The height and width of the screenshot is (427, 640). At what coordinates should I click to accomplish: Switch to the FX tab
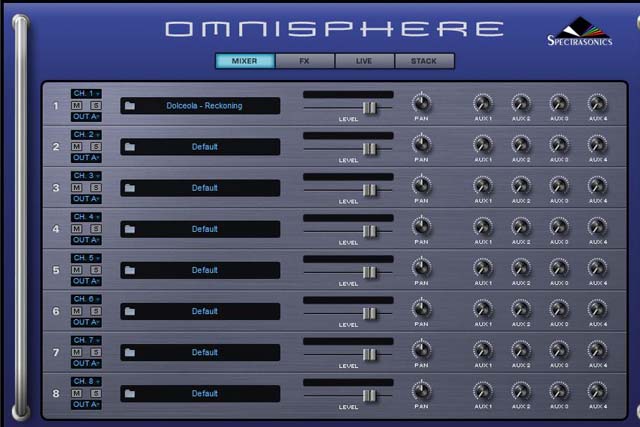[x=304, y=61]
